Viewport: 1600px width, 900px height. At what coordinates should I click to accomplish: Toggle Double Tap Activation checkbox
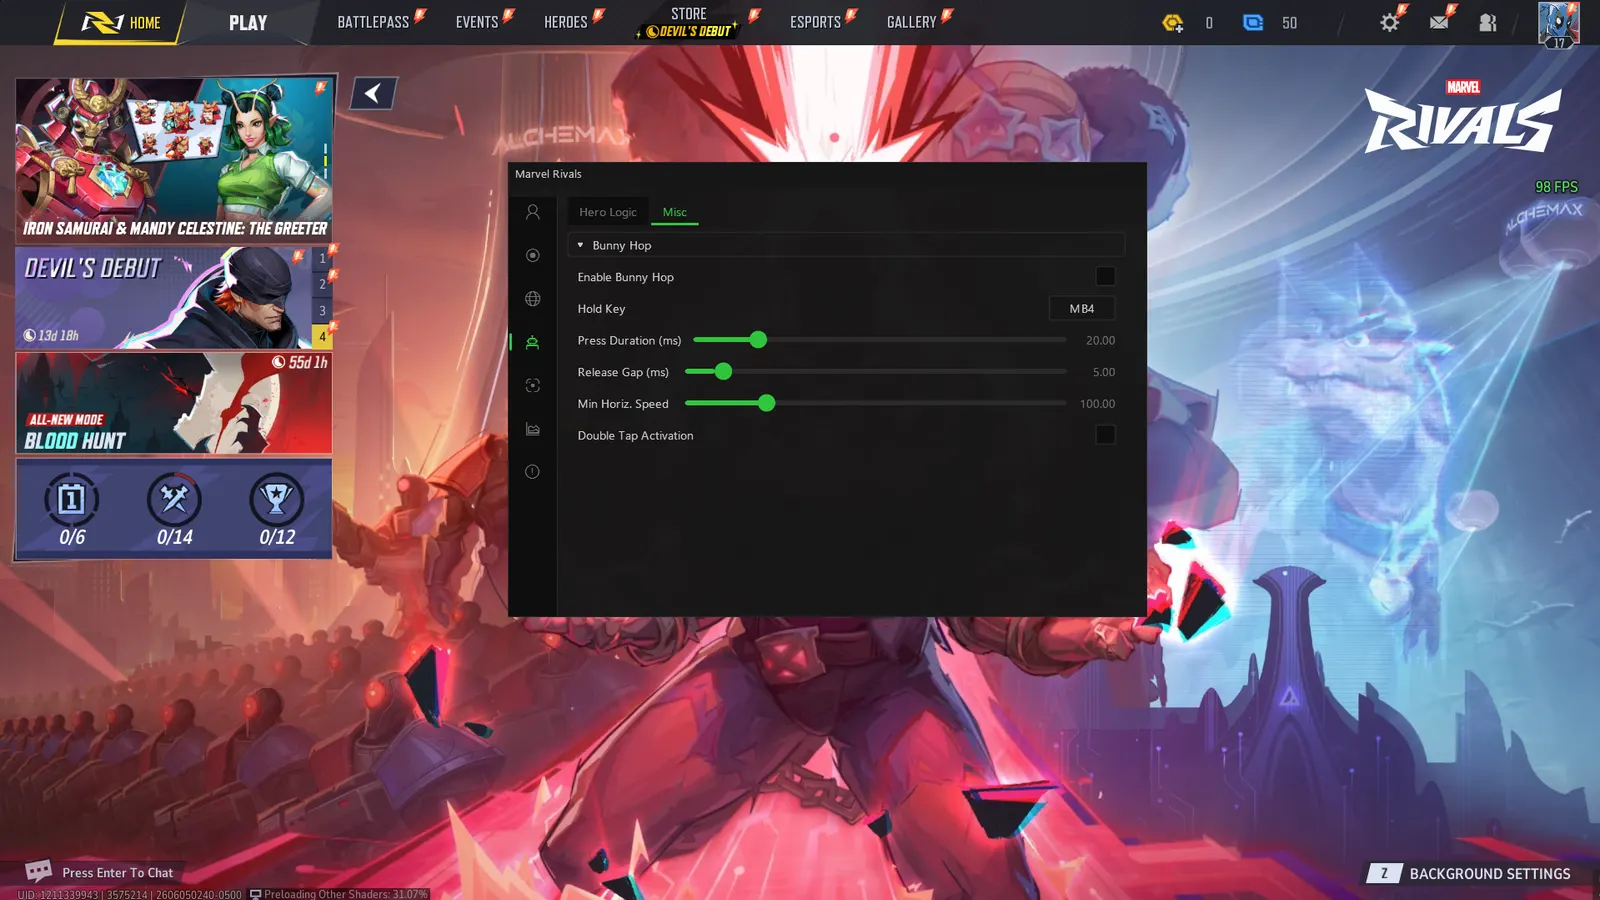[1105, 435]
